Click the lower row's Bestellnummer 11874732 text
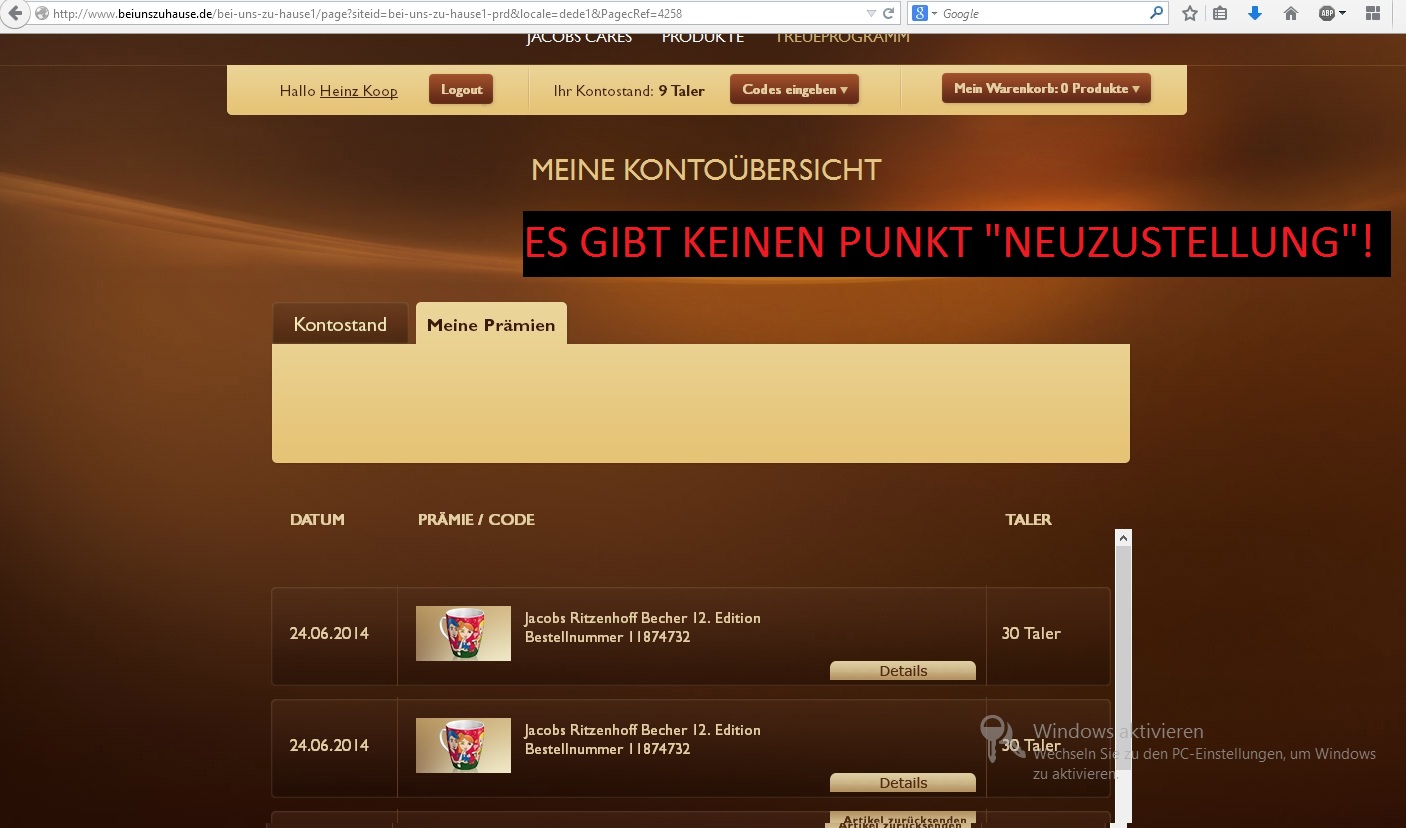Screen dimensions: 1406x828 607,749
